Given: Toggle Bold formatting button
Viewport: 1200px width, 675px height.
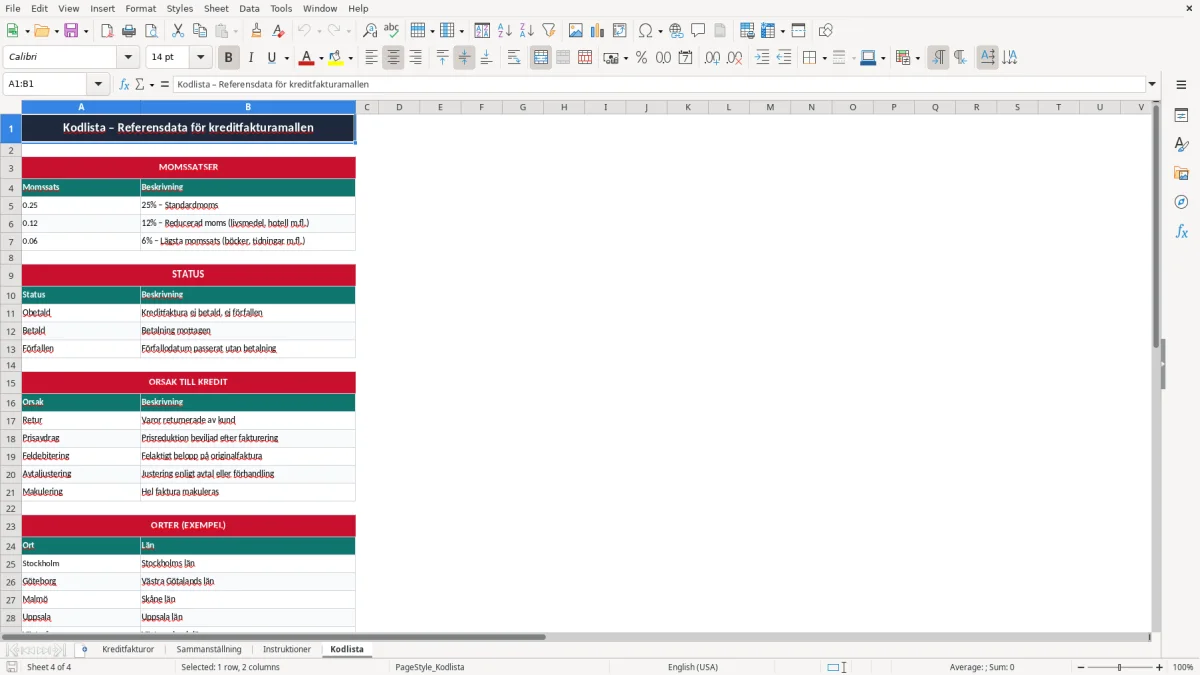Looking at the screenshot, I should [229, 58].
